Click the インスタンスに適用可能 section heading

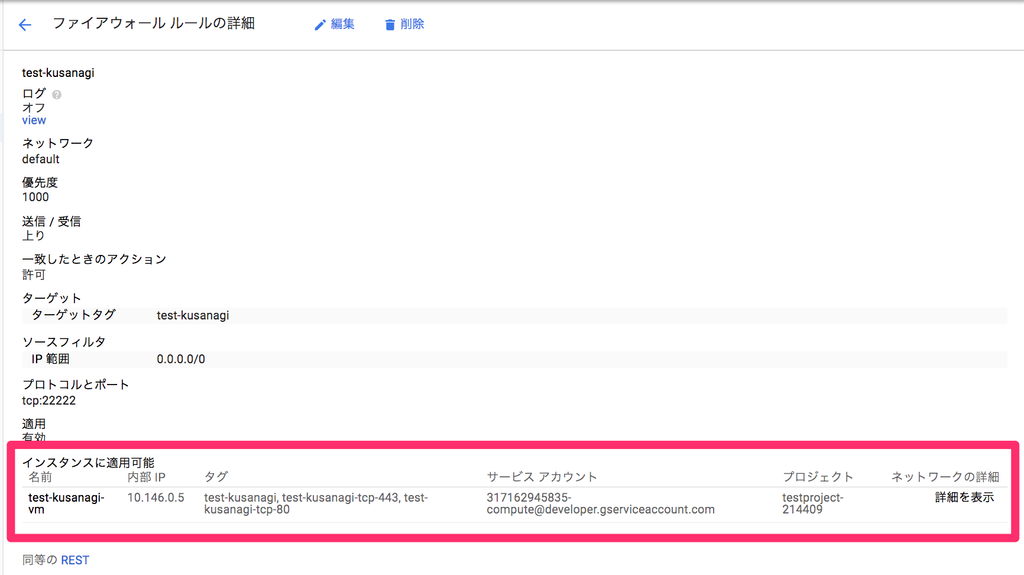[x=88, y=463]
